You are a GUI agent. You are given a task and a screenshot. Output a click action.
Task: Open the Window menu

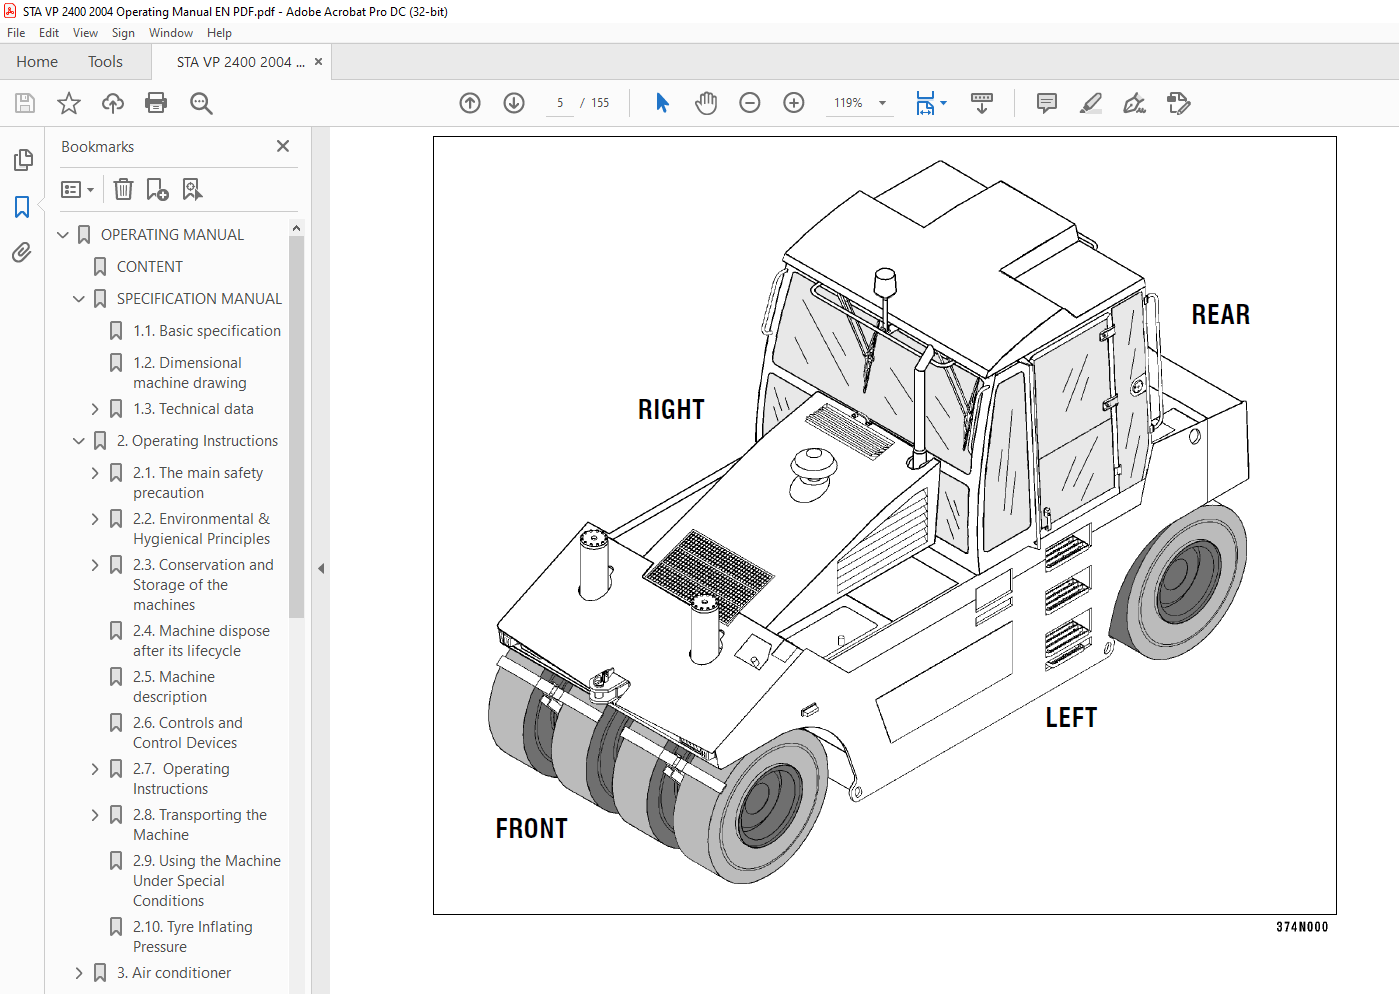pos(171,33)
